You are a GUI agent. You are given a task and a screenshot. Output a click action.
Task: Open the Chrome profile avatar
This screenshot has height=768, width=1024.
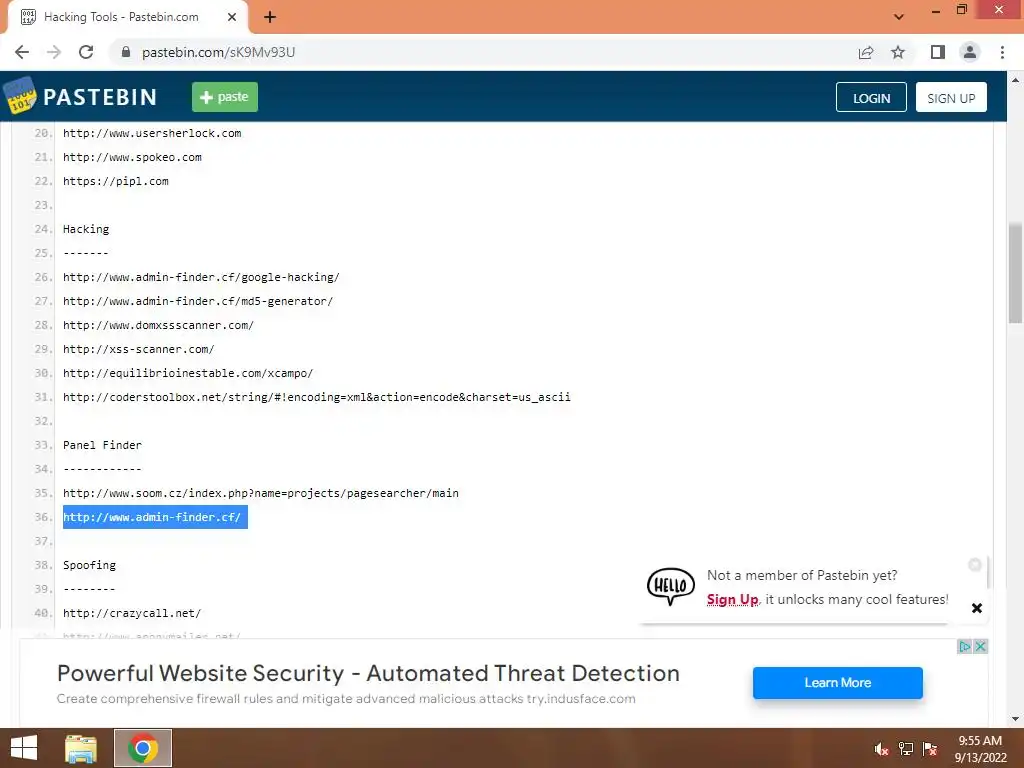[970, 52]
